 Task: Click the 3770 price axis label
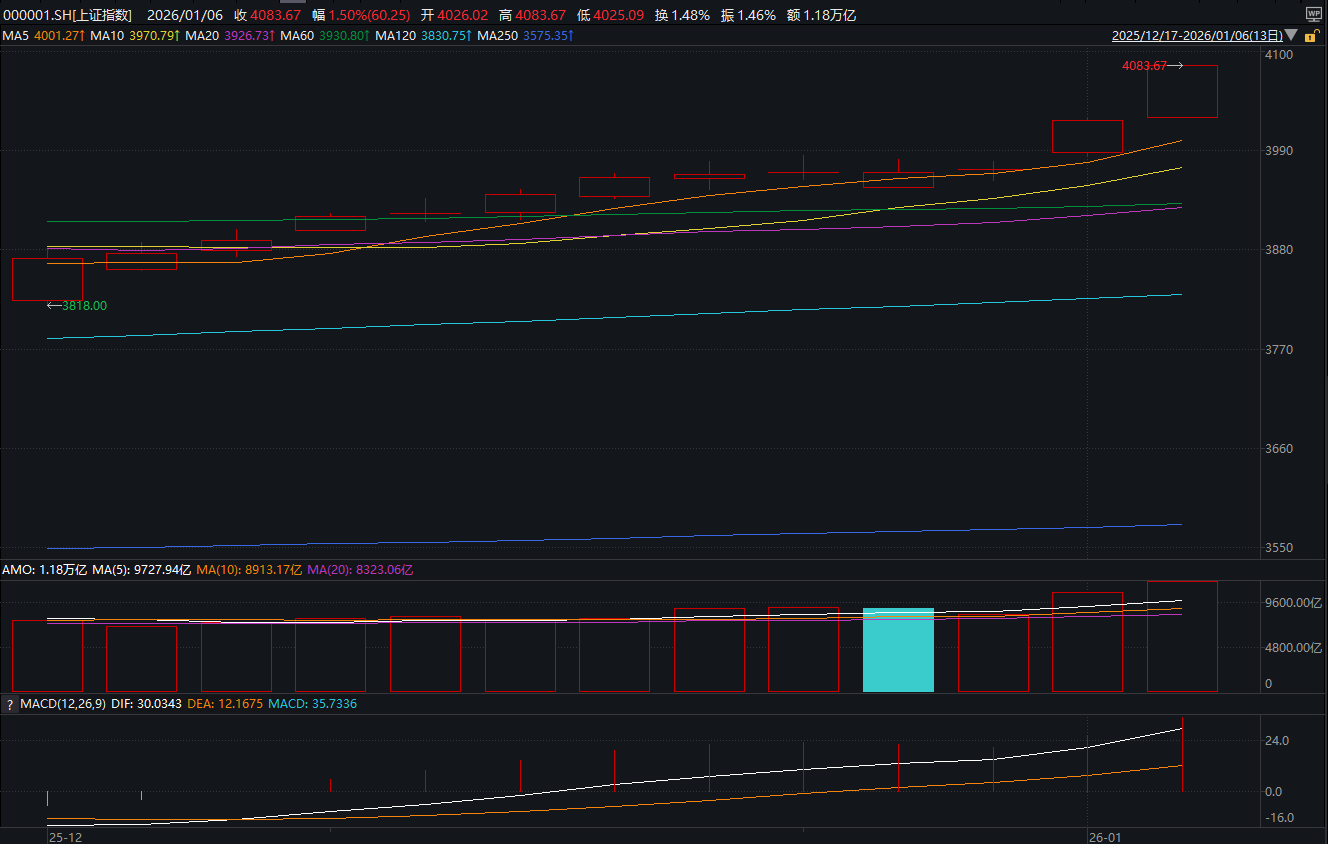1279,350
